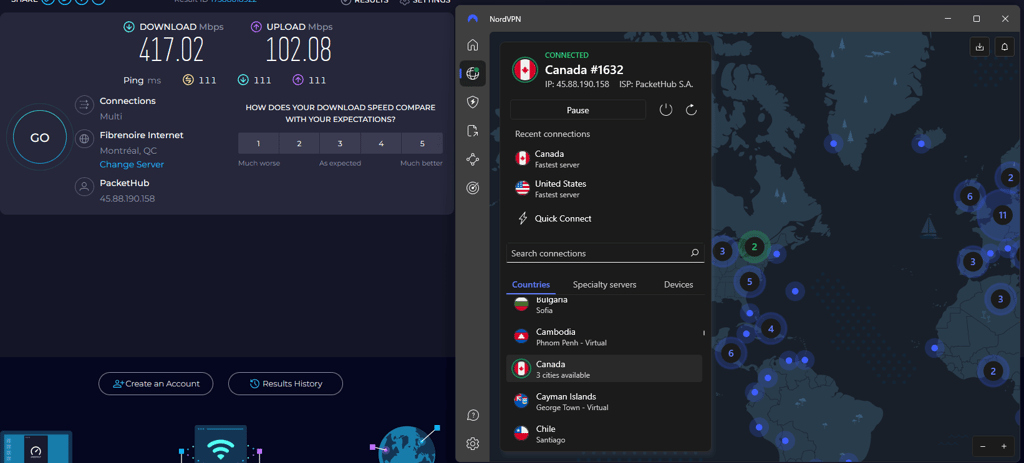1024x463 pixels.
Task: Click the magnifier in Search connections
Action: tap(695, 253)
